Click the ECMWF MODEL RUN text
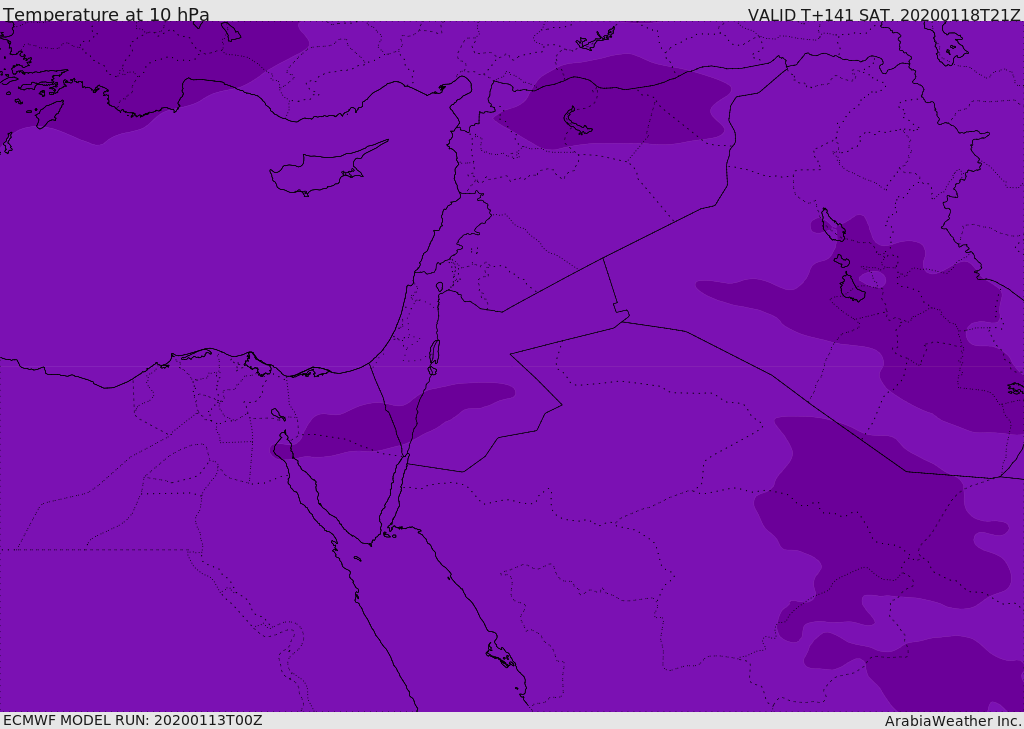The image size is (1024, 729). [x=133, y=721]
